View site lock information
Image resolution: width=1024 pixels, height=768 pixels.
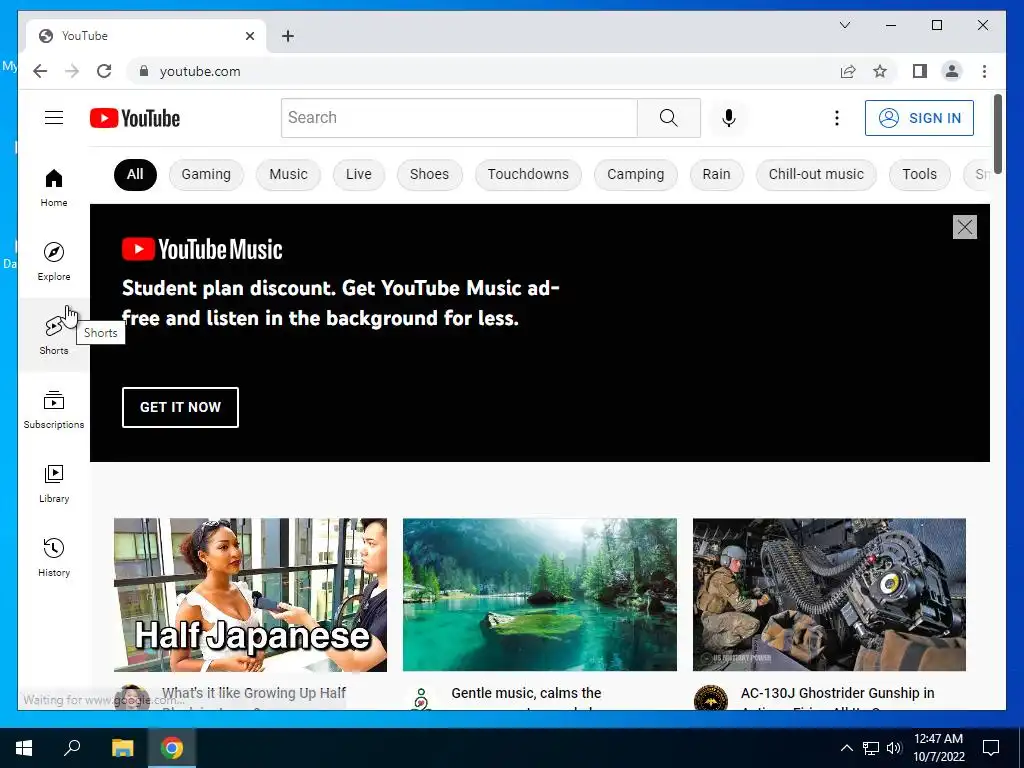click(x=144, y=71)
